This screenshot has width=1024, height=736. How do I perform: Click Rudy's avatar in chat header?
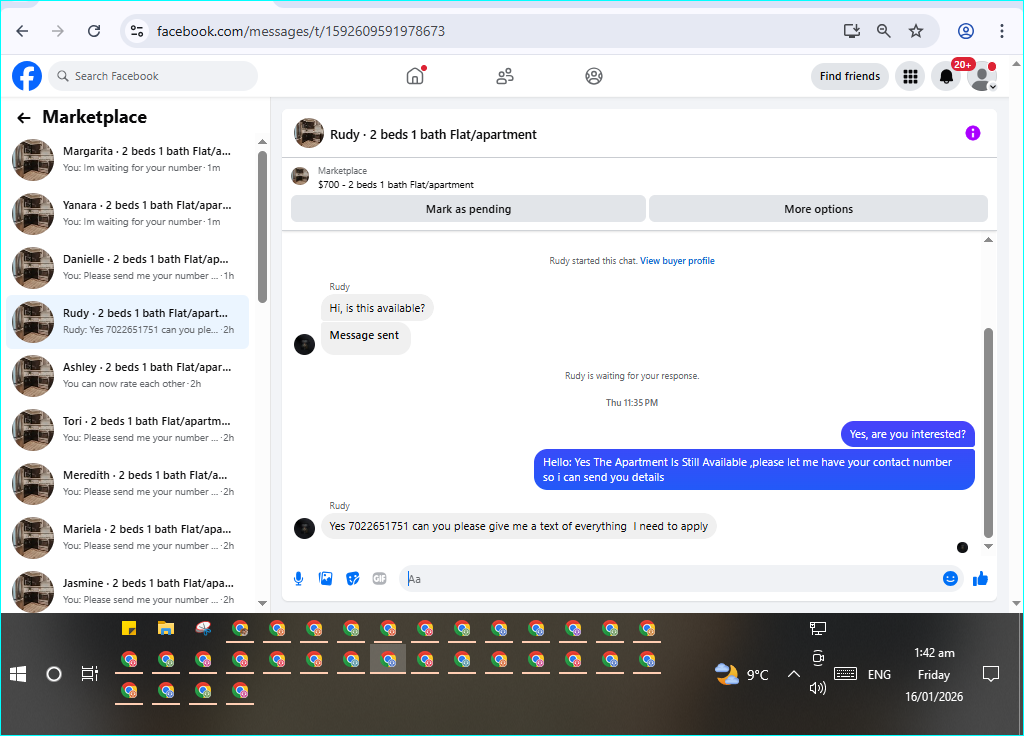[309, 133]
